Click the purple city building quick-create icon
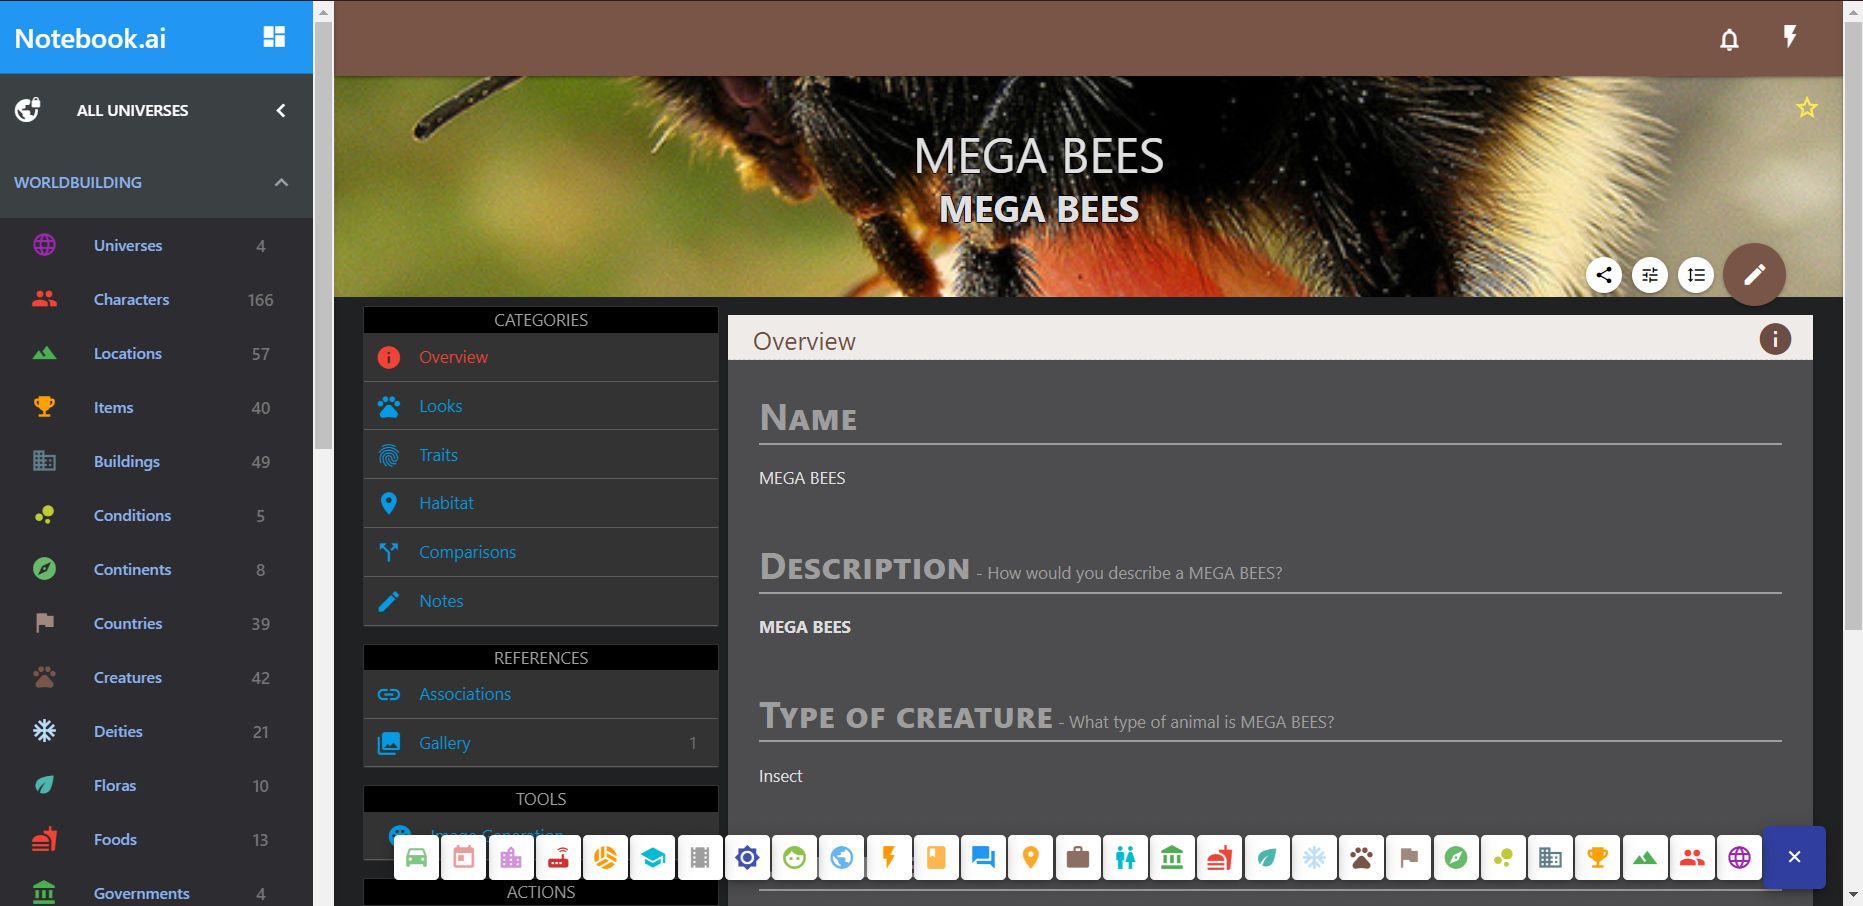The height and width of the screenshot is (906, 1863). click(511, 858)
